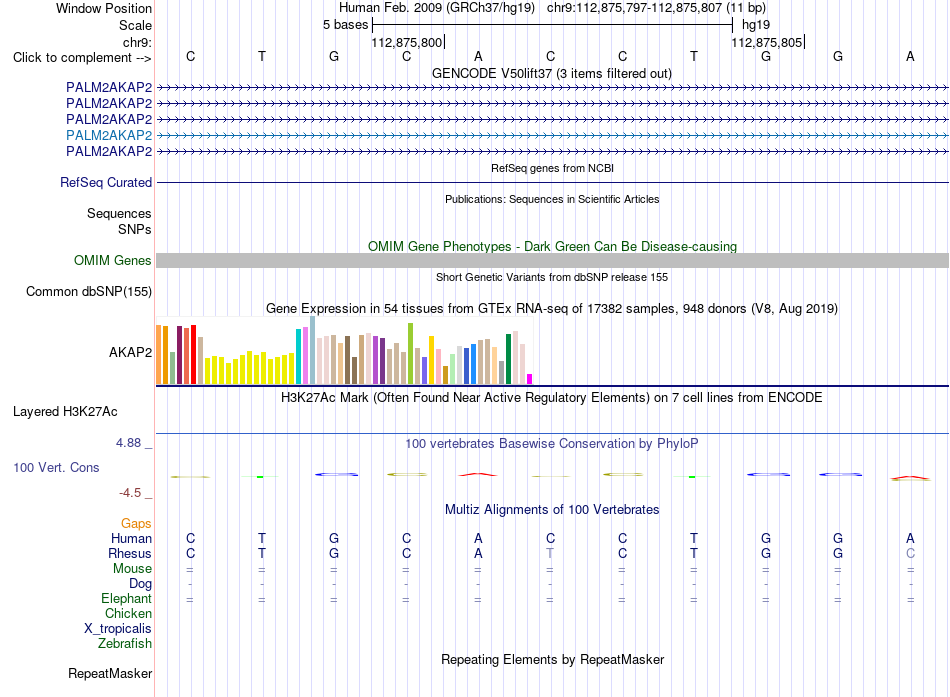Select the Zebrafish alignment row label
This screenshot has width=950, height=697.
coord(125,644)
